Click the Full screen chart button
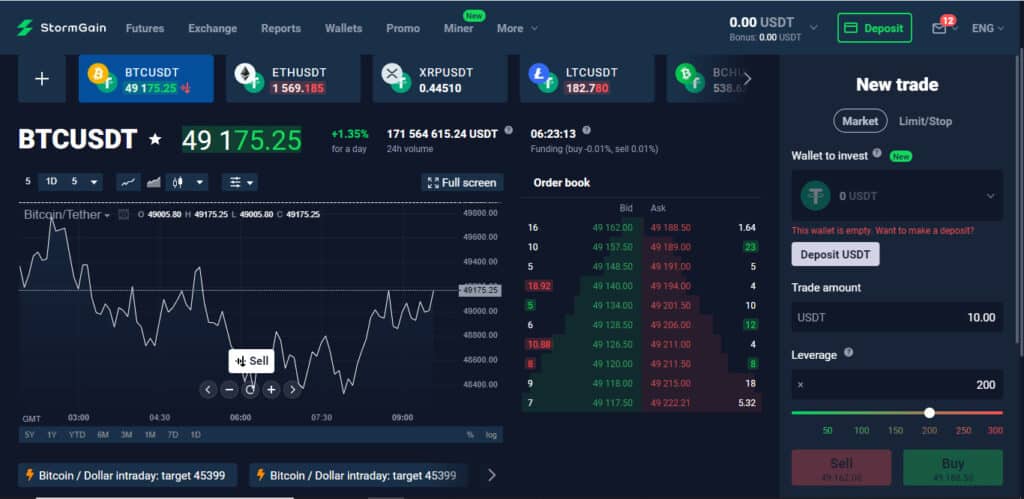The width and height of the screenshot is (1024, 499). point(462,183)
